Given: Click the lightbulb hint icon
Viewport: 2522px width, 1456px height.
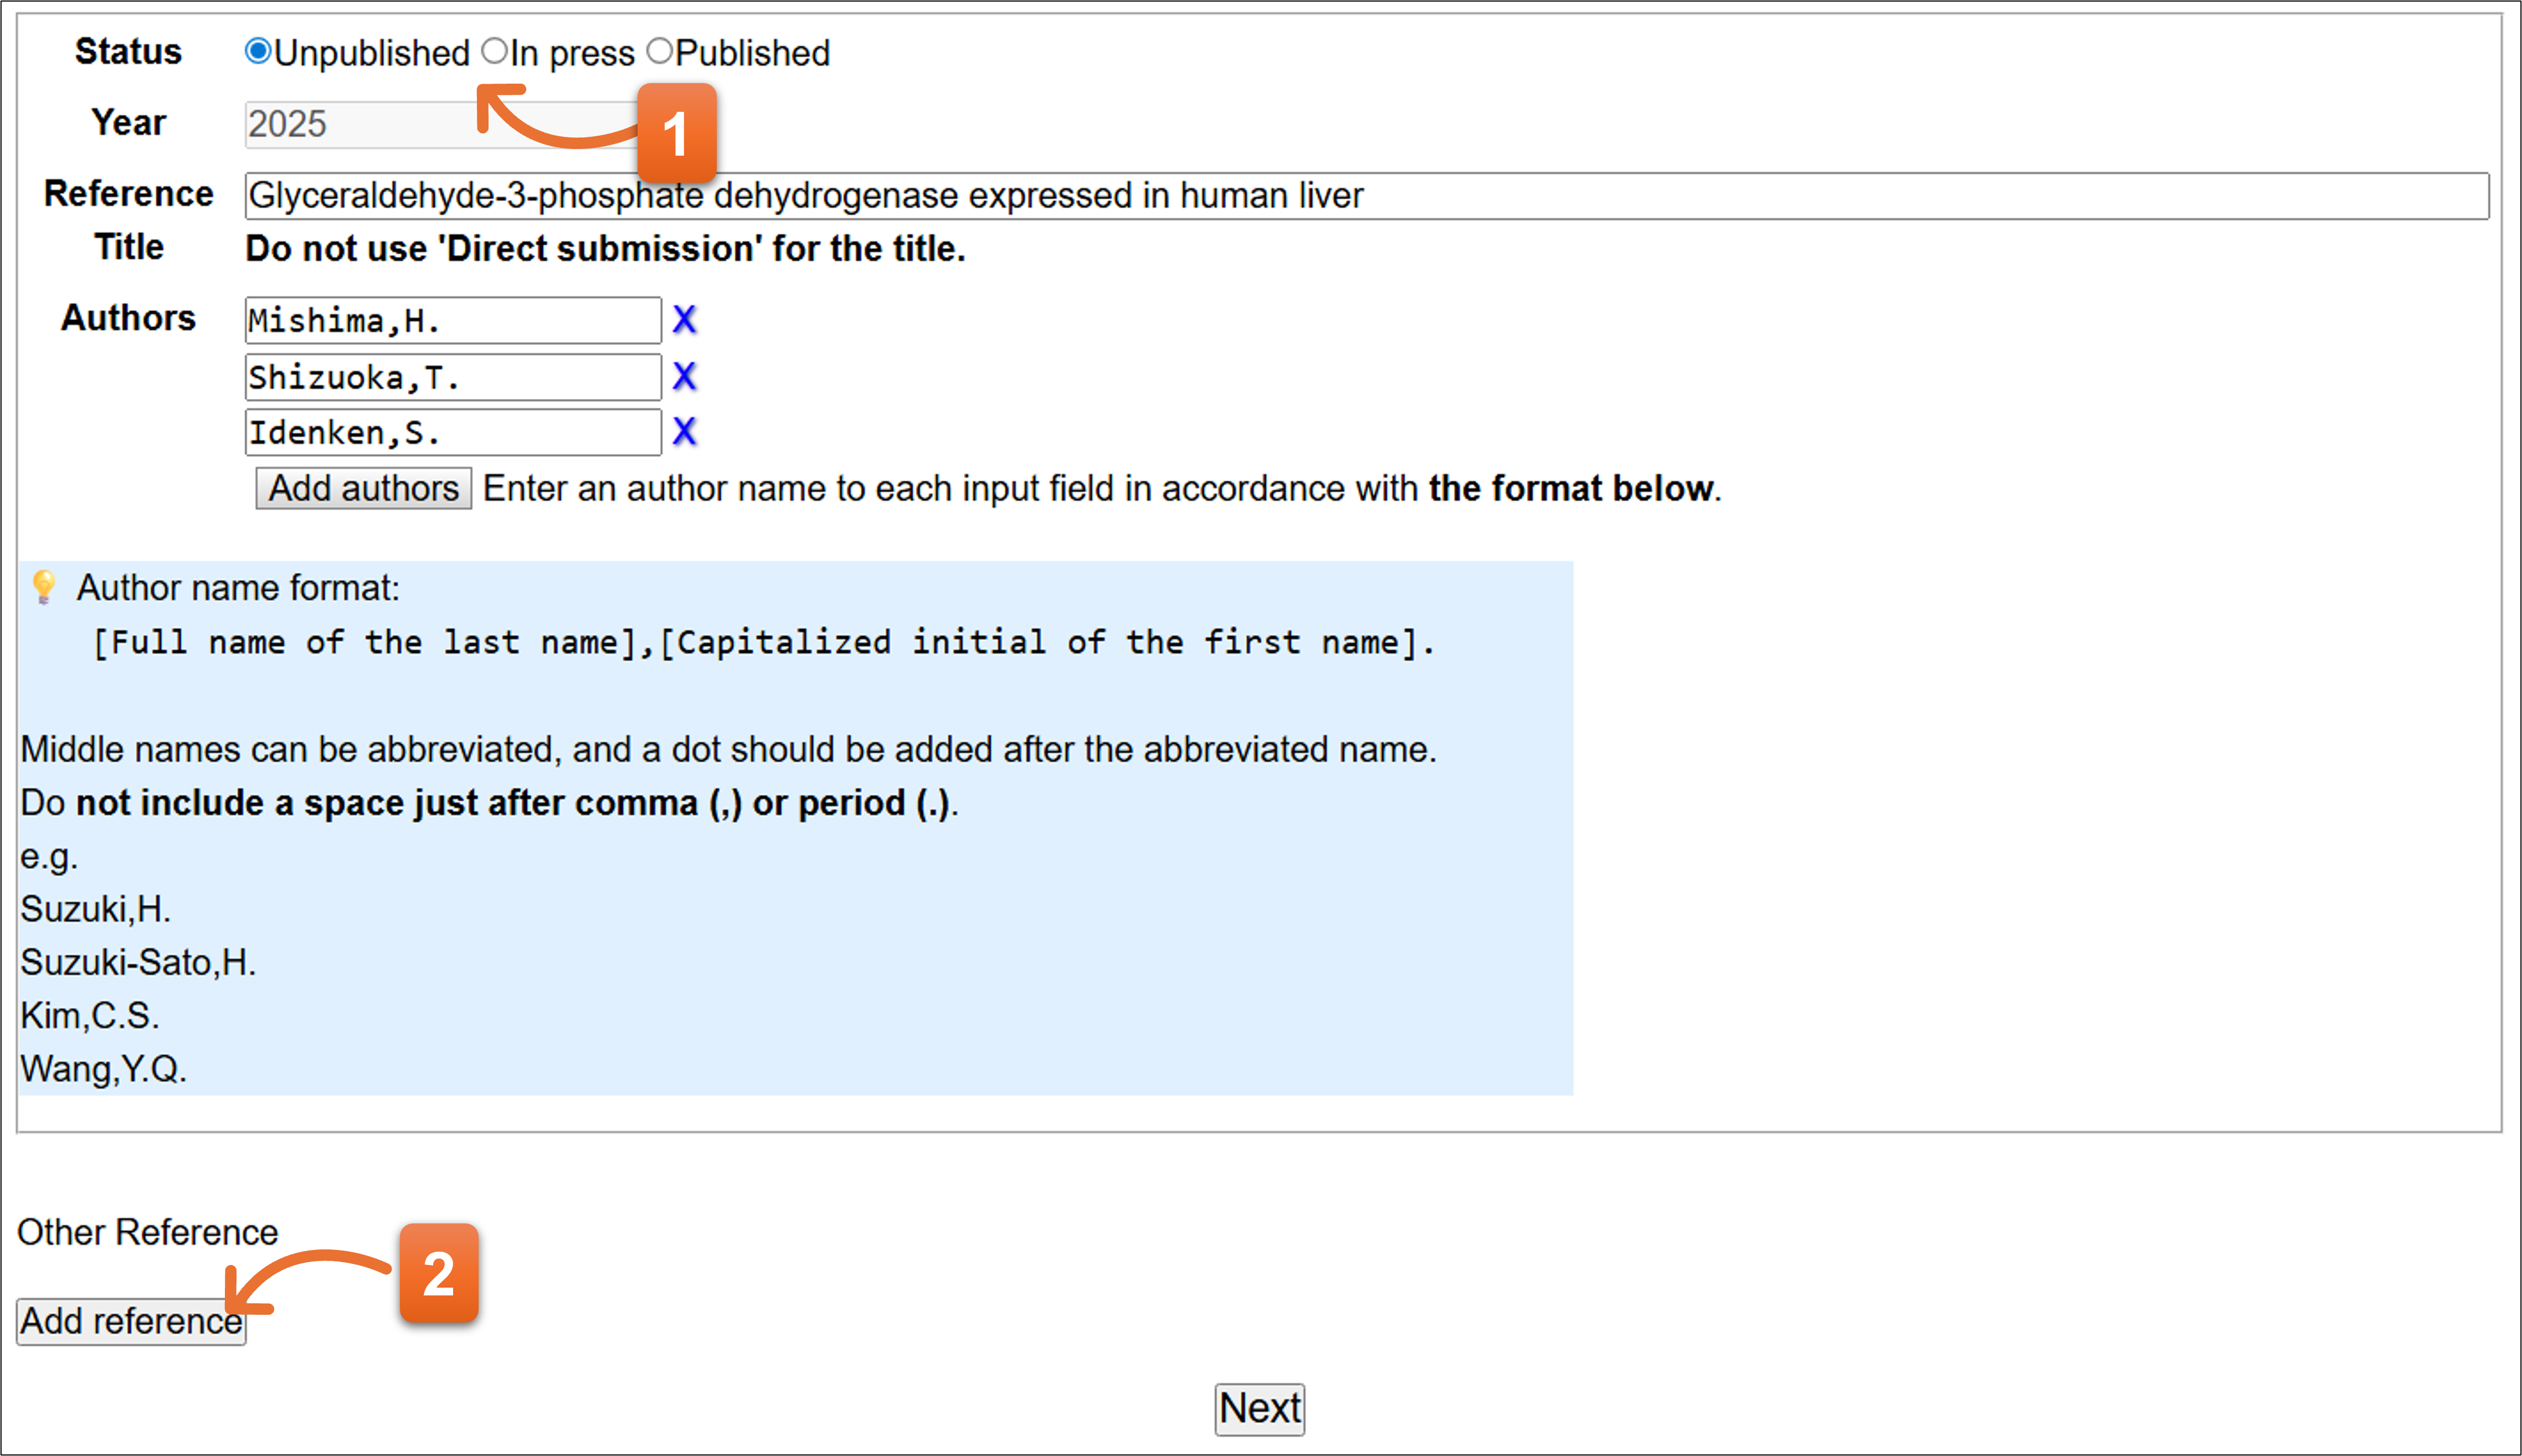Looking at the screenshot, I should (x=43, y=587).
